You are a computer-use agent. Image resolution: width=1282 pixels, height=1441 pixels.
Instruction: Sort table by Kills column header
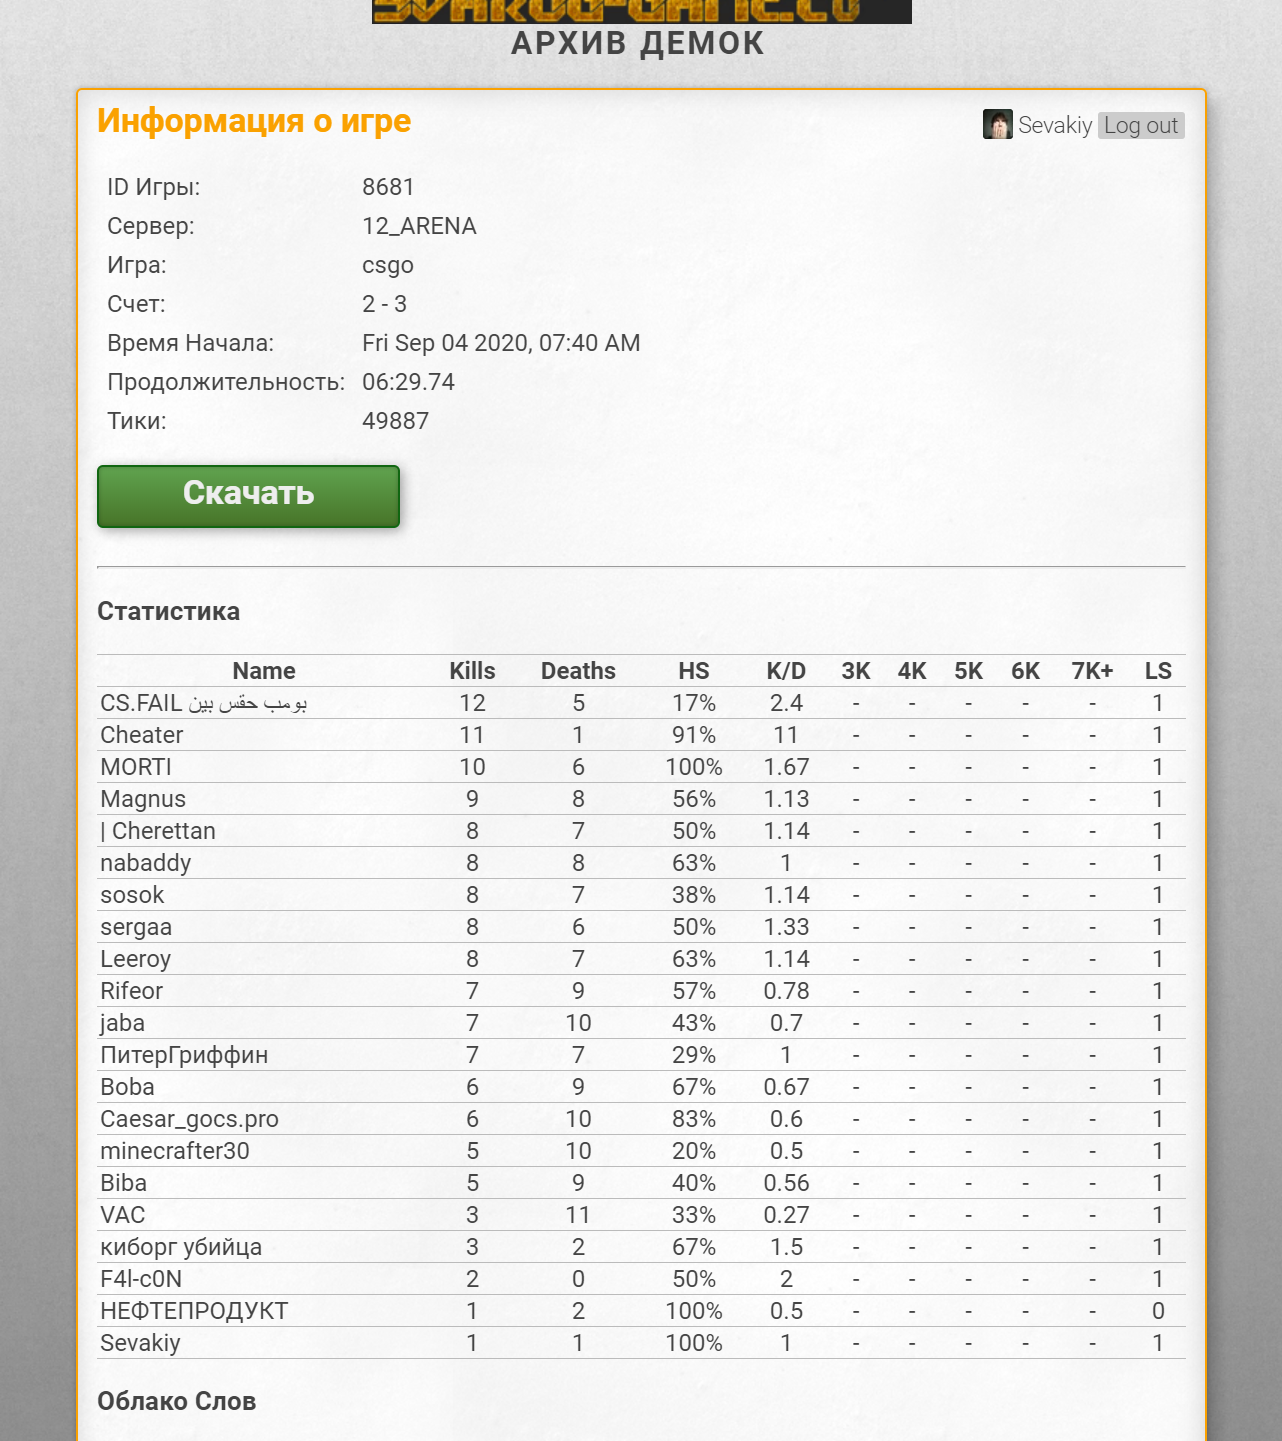(x=472, y=671)
